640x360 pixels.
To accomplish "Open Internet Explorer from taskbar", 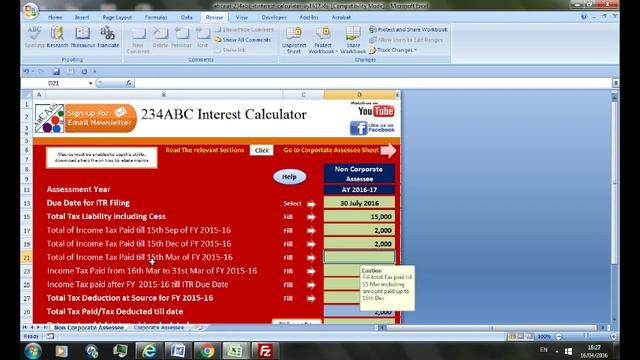I will click(149, 351).
